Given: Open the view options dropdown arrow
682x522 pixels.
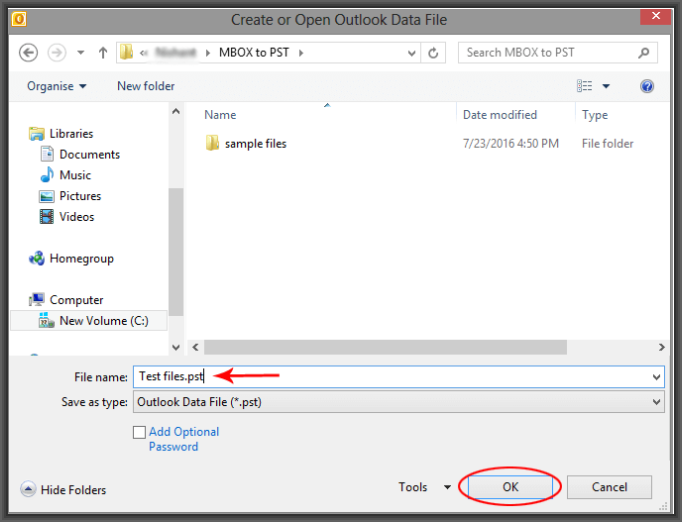Looking at the screenshot, I should coord(605,86).
